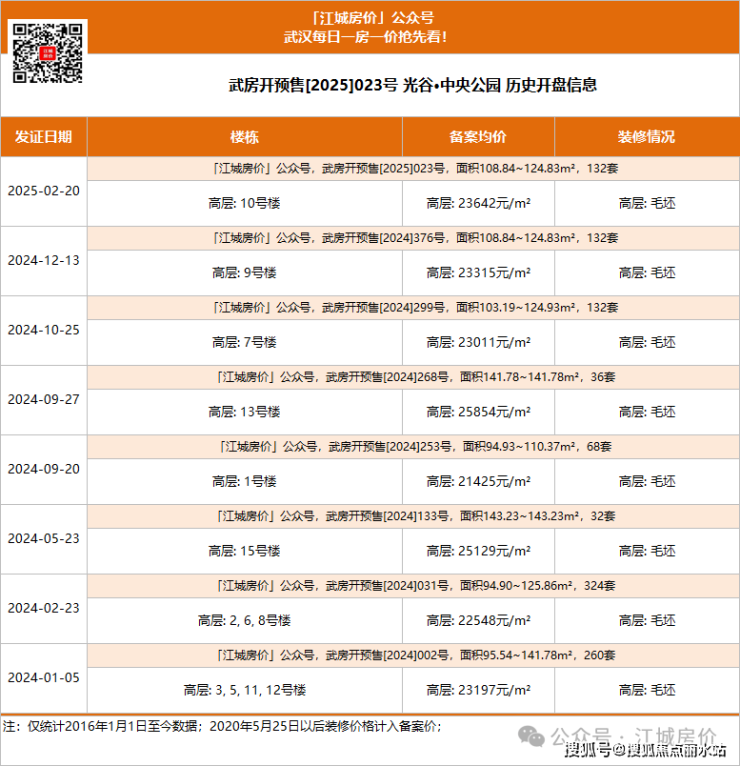Click 高层: 毛坯 in the 2024-01-05 row
The height and width of the screenshot is (766, 740).
[x=647, y=690]
